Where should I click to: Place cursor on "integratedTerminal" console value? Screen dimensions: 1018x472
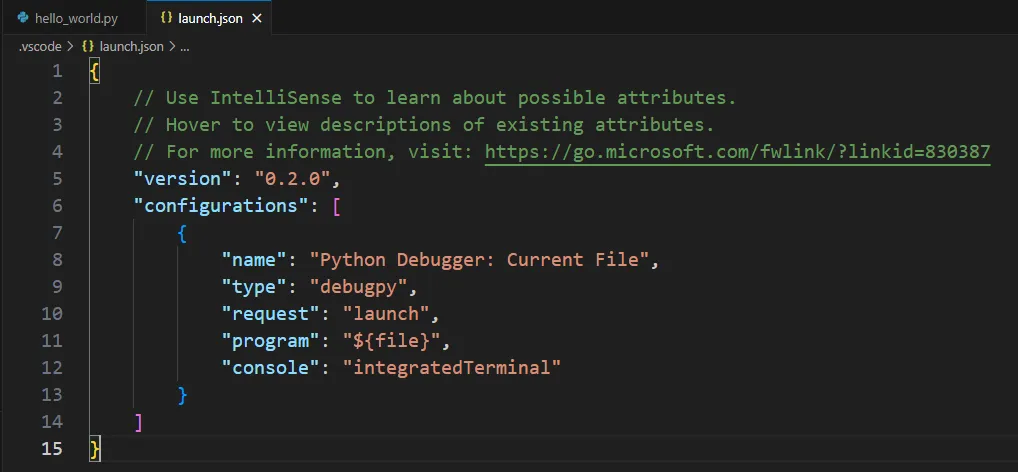pos(451,368)
